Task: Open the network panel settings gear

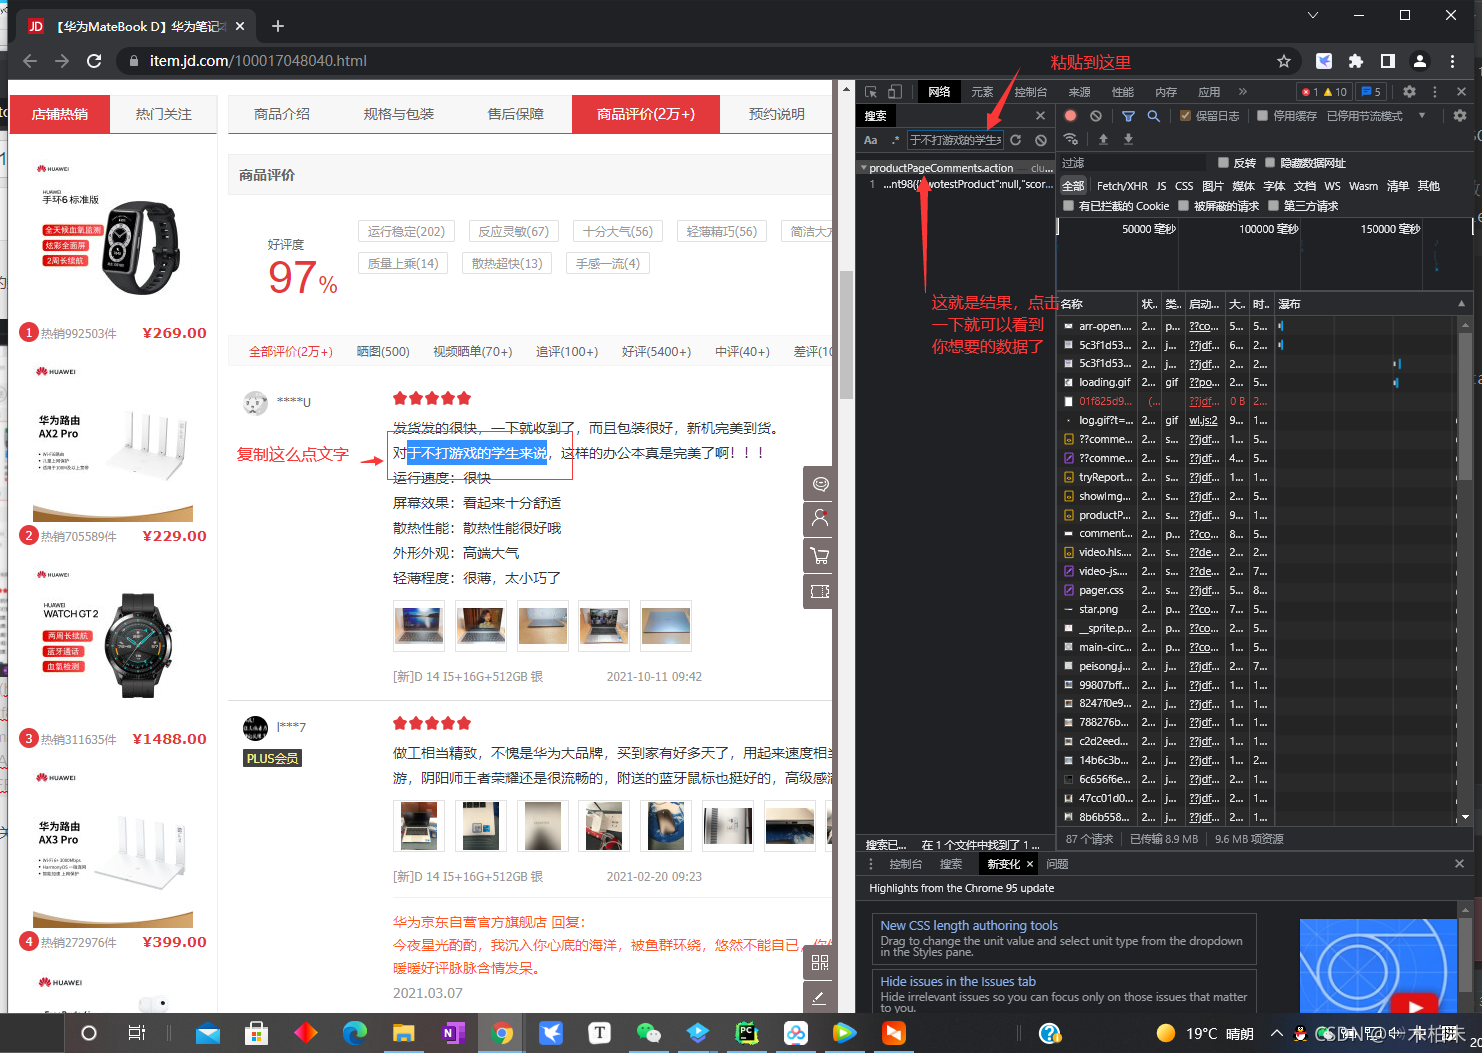Action: pyautogui.click(x=1460, y=116)
